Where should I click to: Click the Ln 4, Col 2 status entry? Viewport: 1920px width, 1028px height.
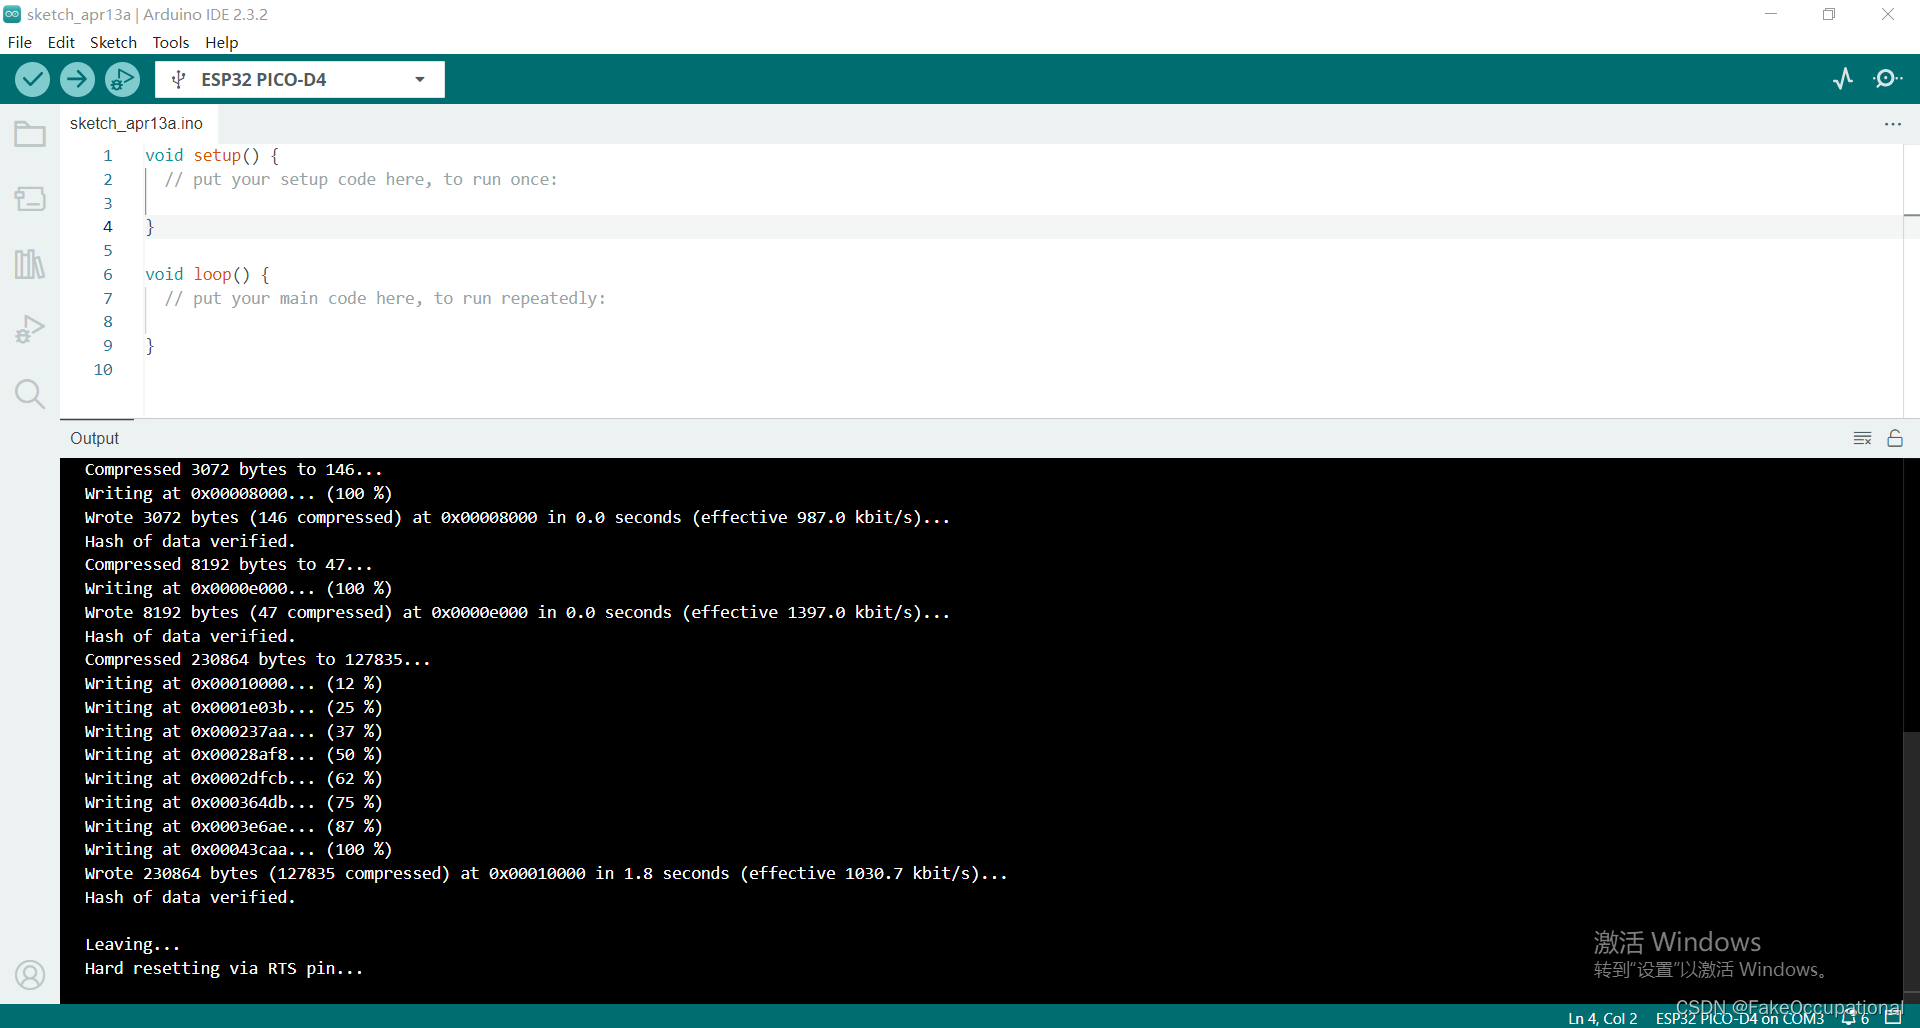[x=1603, y=1018]
